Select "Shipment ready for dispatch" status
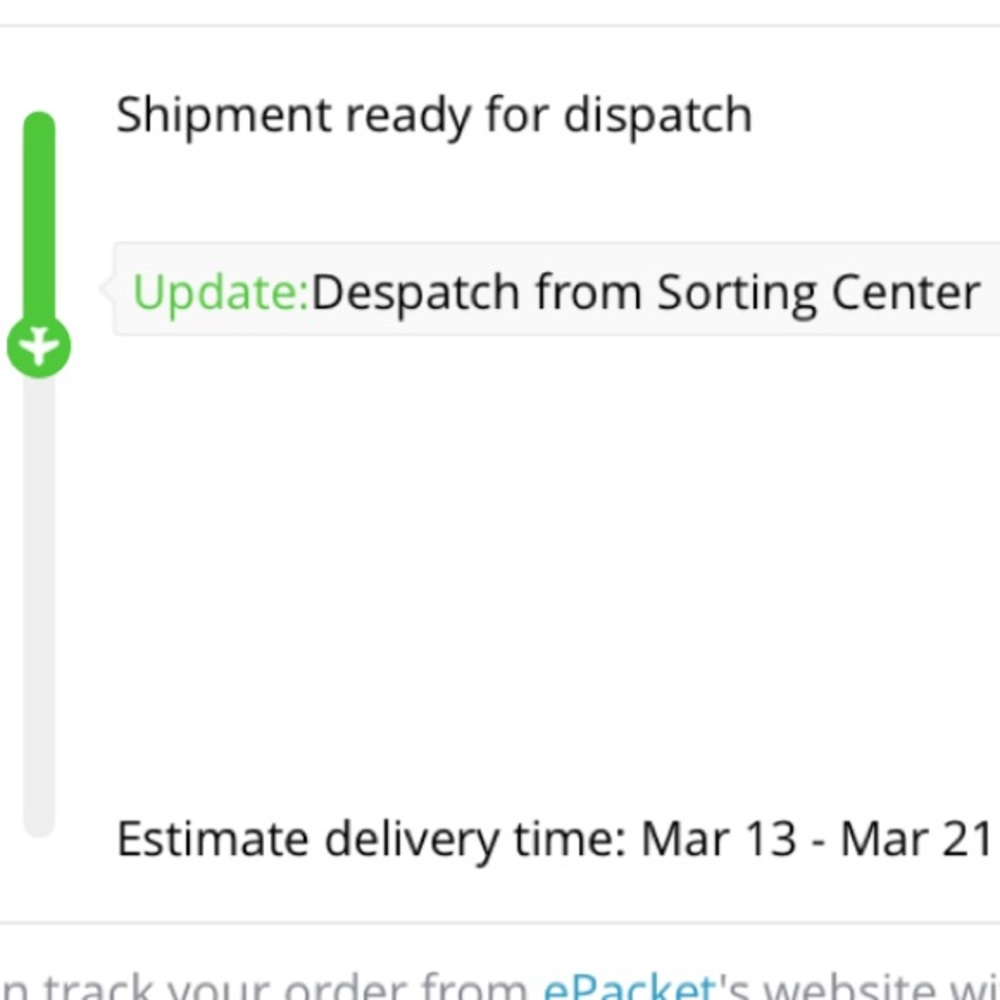 tap(434, 115)
